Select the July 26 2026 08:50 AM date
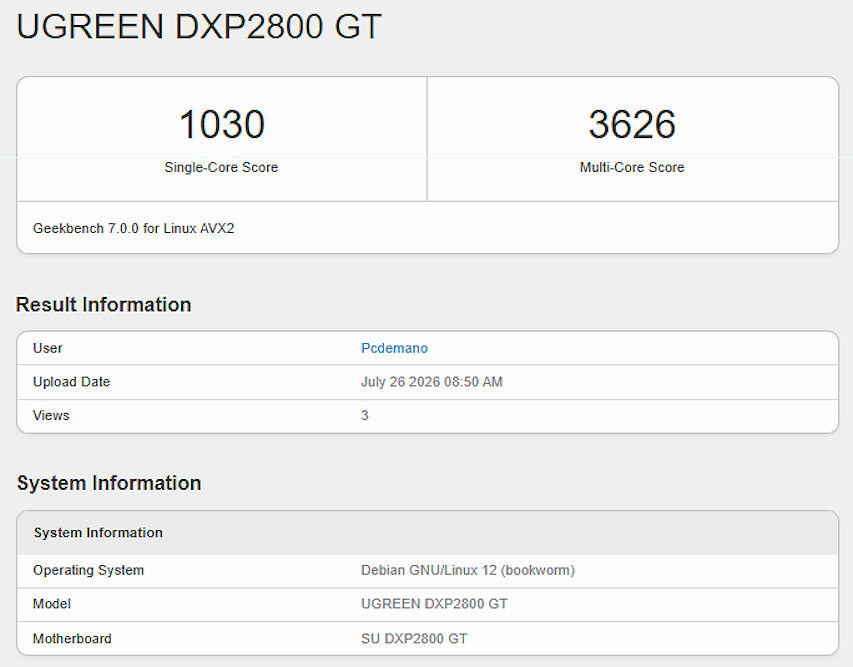Viewport: 853px width, 667px height. pyautogui.click(x=432, y=382)
